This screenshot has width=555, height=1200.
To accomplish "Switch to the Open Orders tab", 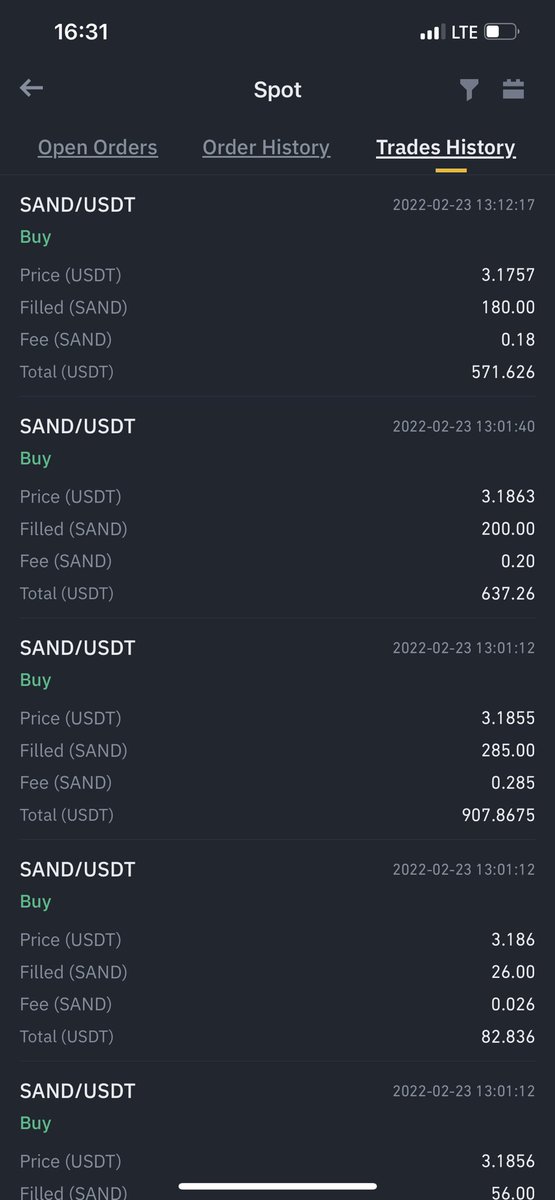I will point(98,148).
